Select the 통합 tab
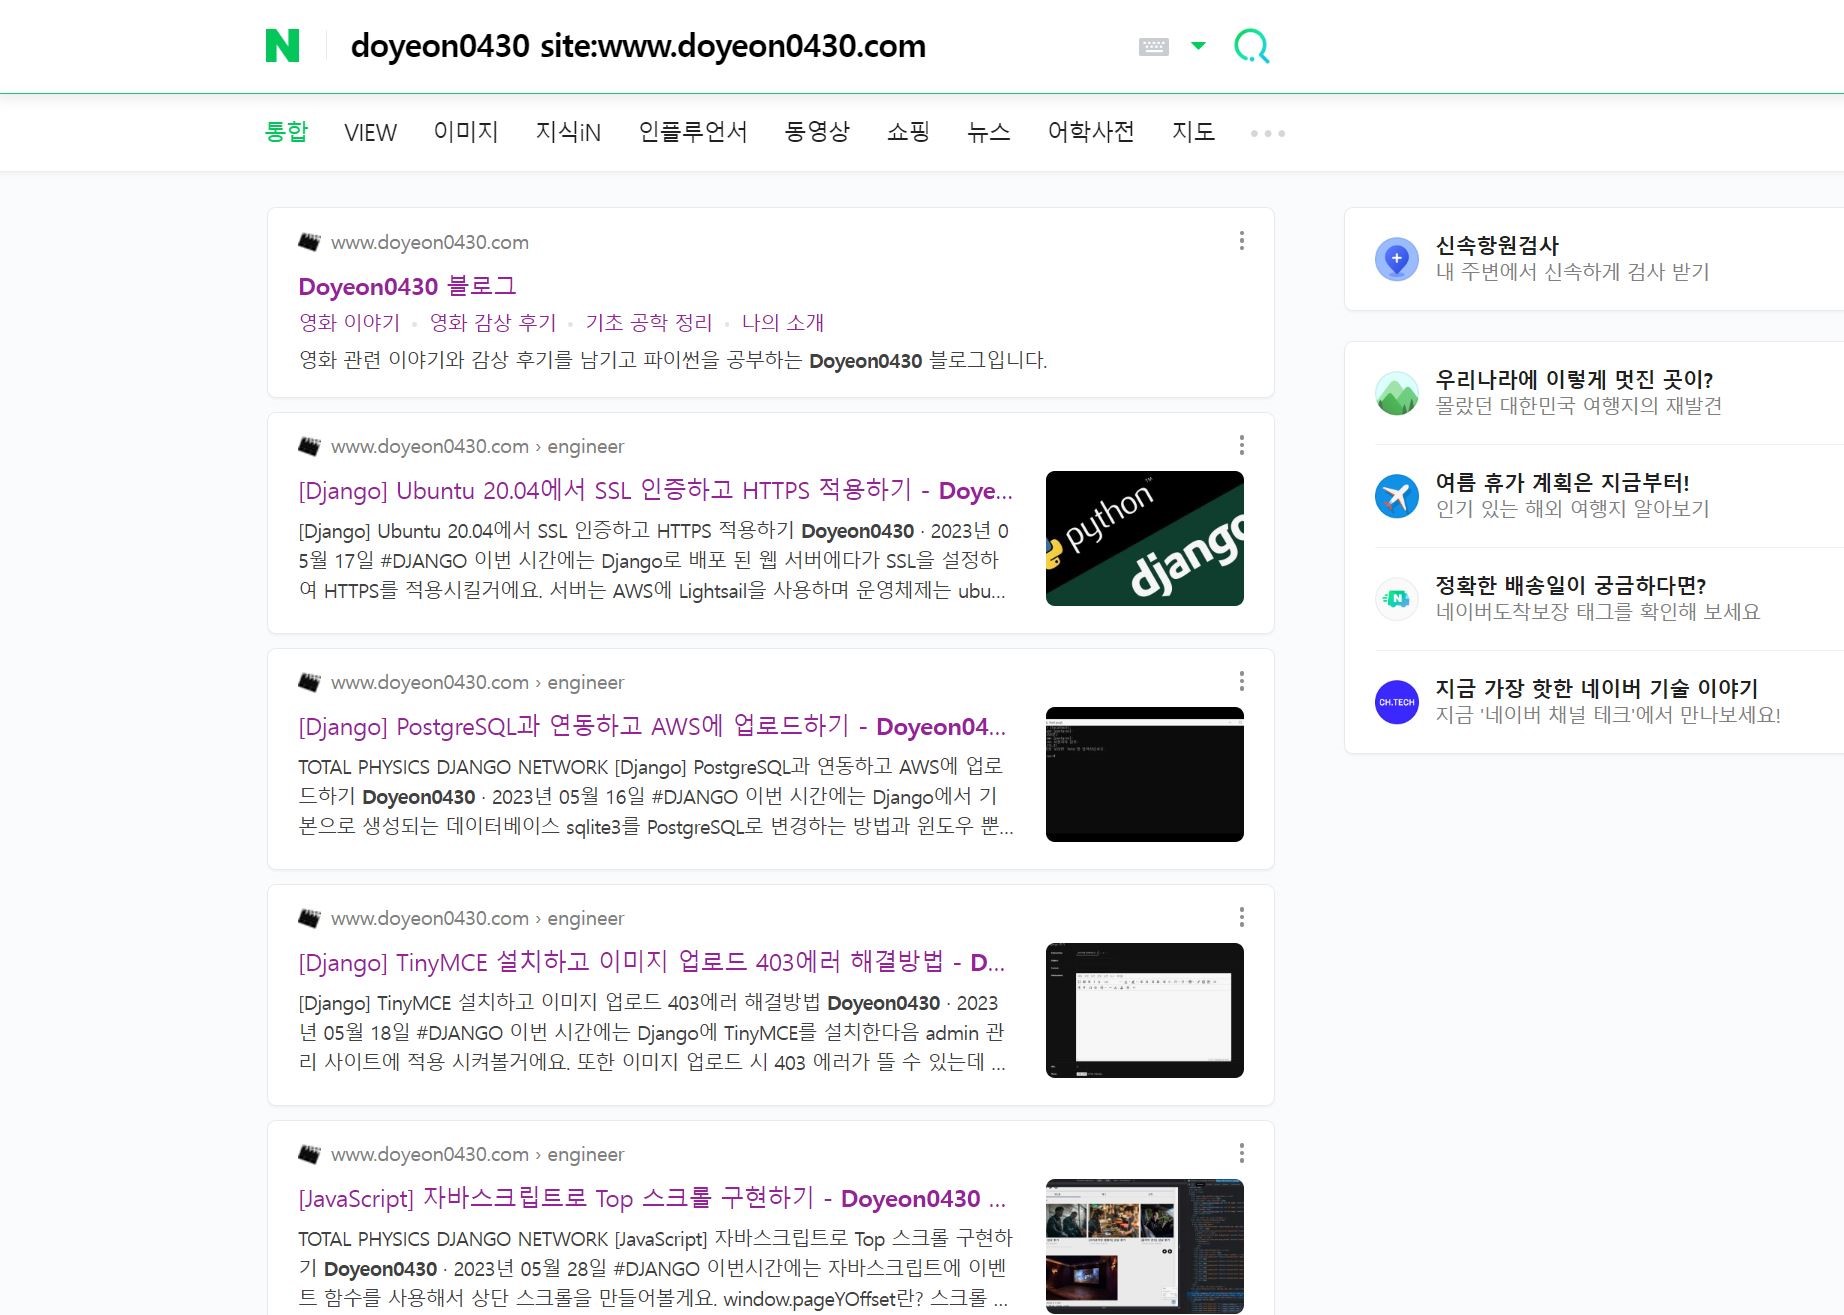The width and height of the screenshot is (1844, 1315). (286, 132)
